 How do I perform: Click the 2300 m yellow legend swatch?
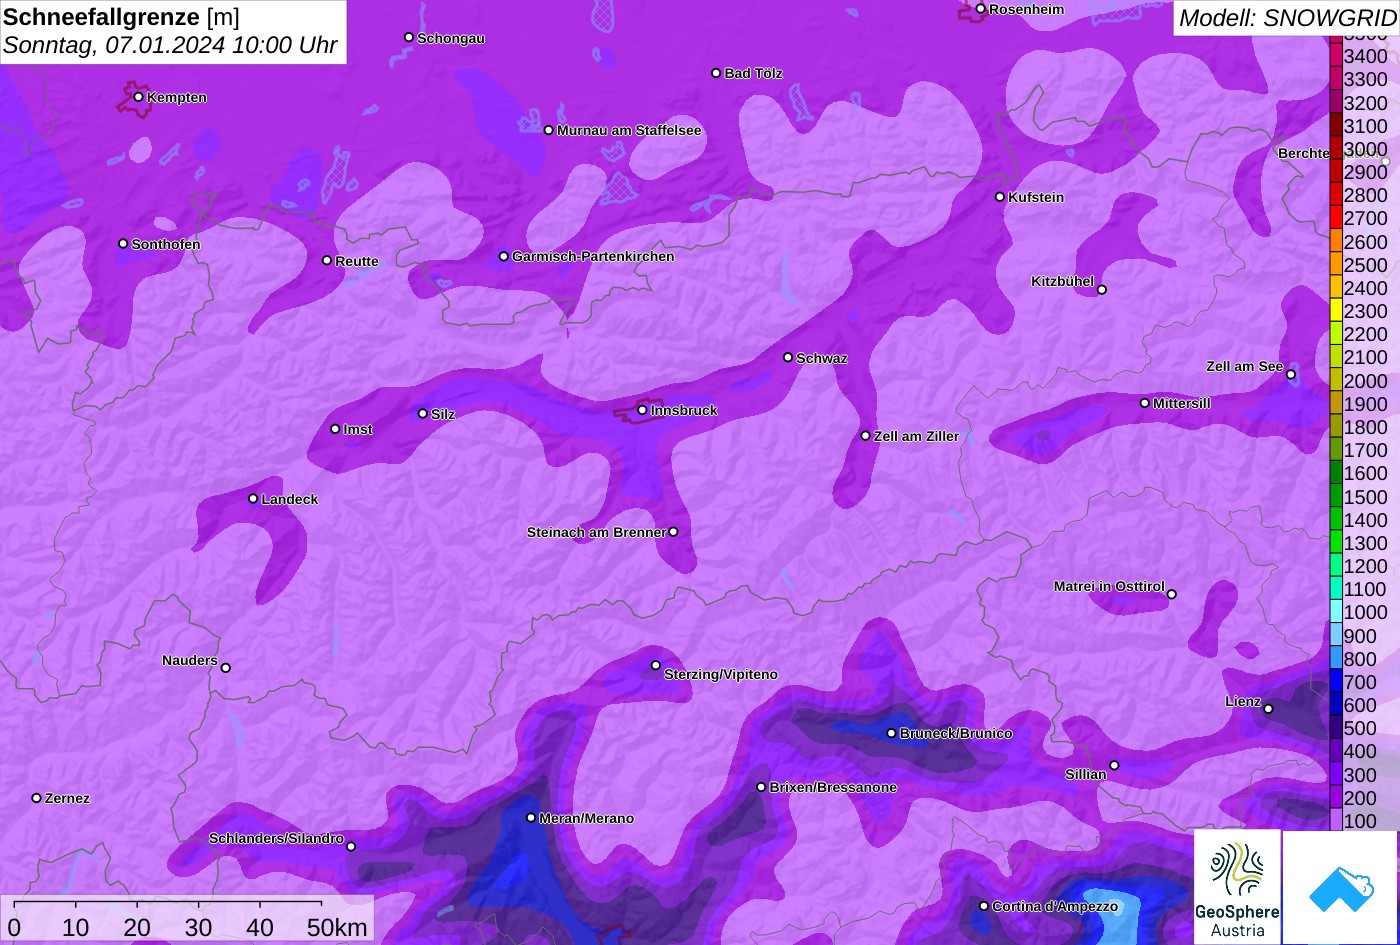tap(1336, 311)
